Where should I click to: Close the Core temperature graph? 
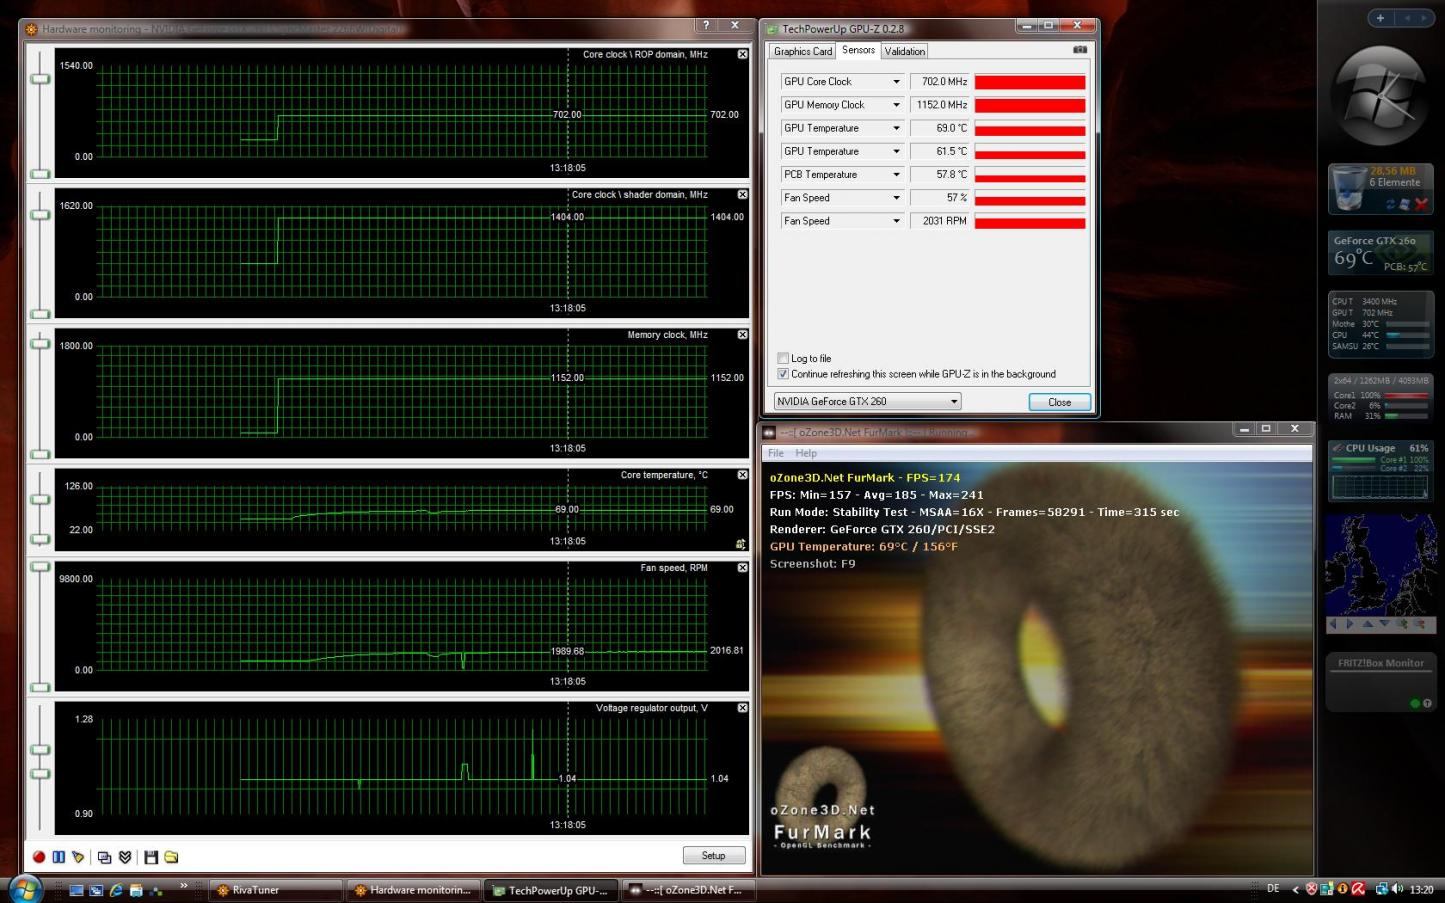(x=742, y=475)
